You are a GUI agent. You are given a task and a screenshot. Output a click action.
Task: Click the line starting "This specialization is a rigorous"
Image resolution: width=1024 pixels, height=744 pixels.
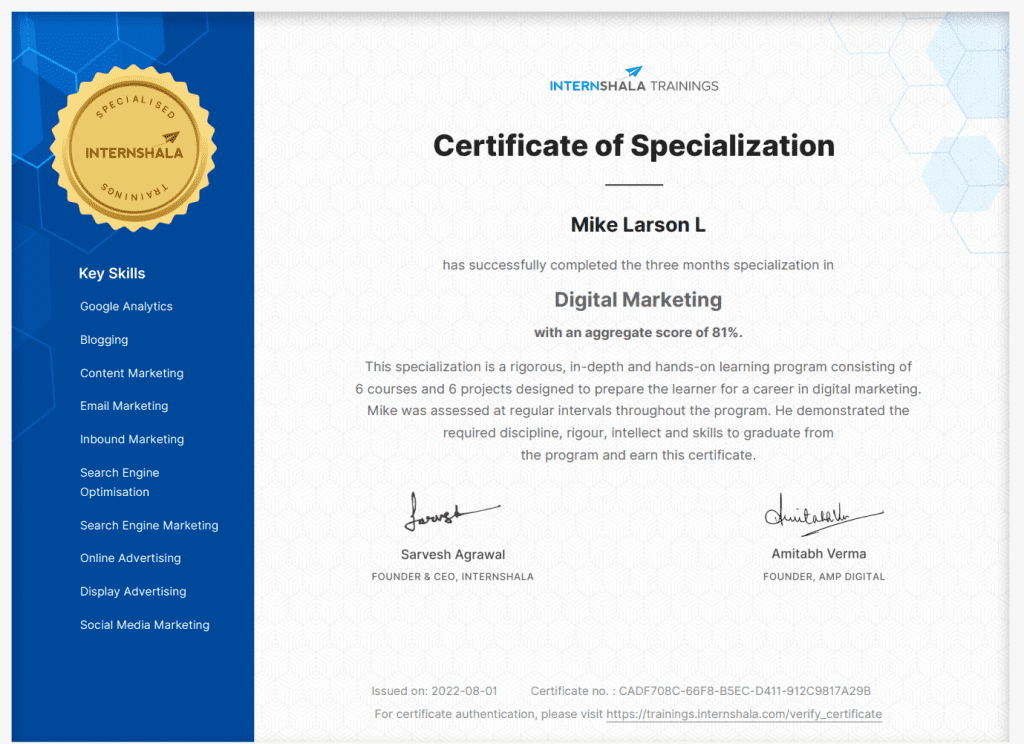[638, 367]
